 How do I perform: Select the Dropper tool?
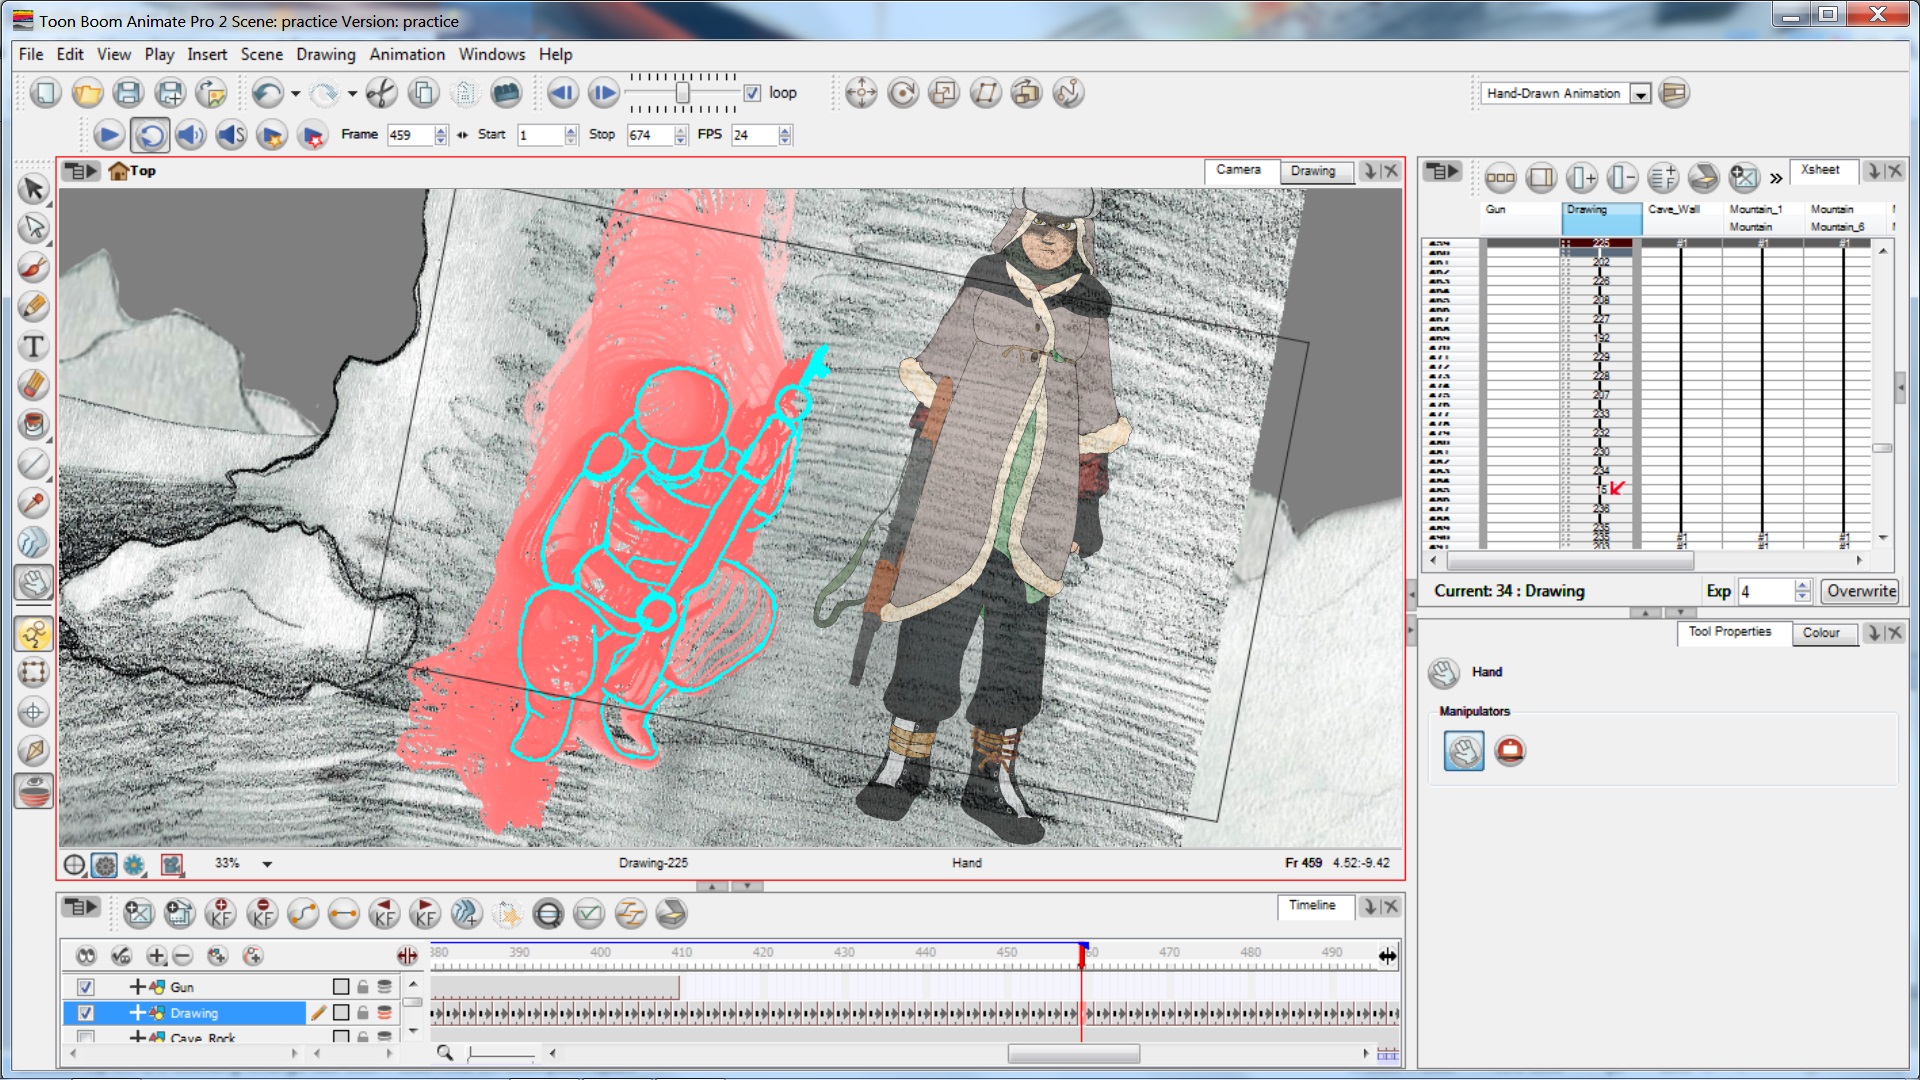point(33,503)
